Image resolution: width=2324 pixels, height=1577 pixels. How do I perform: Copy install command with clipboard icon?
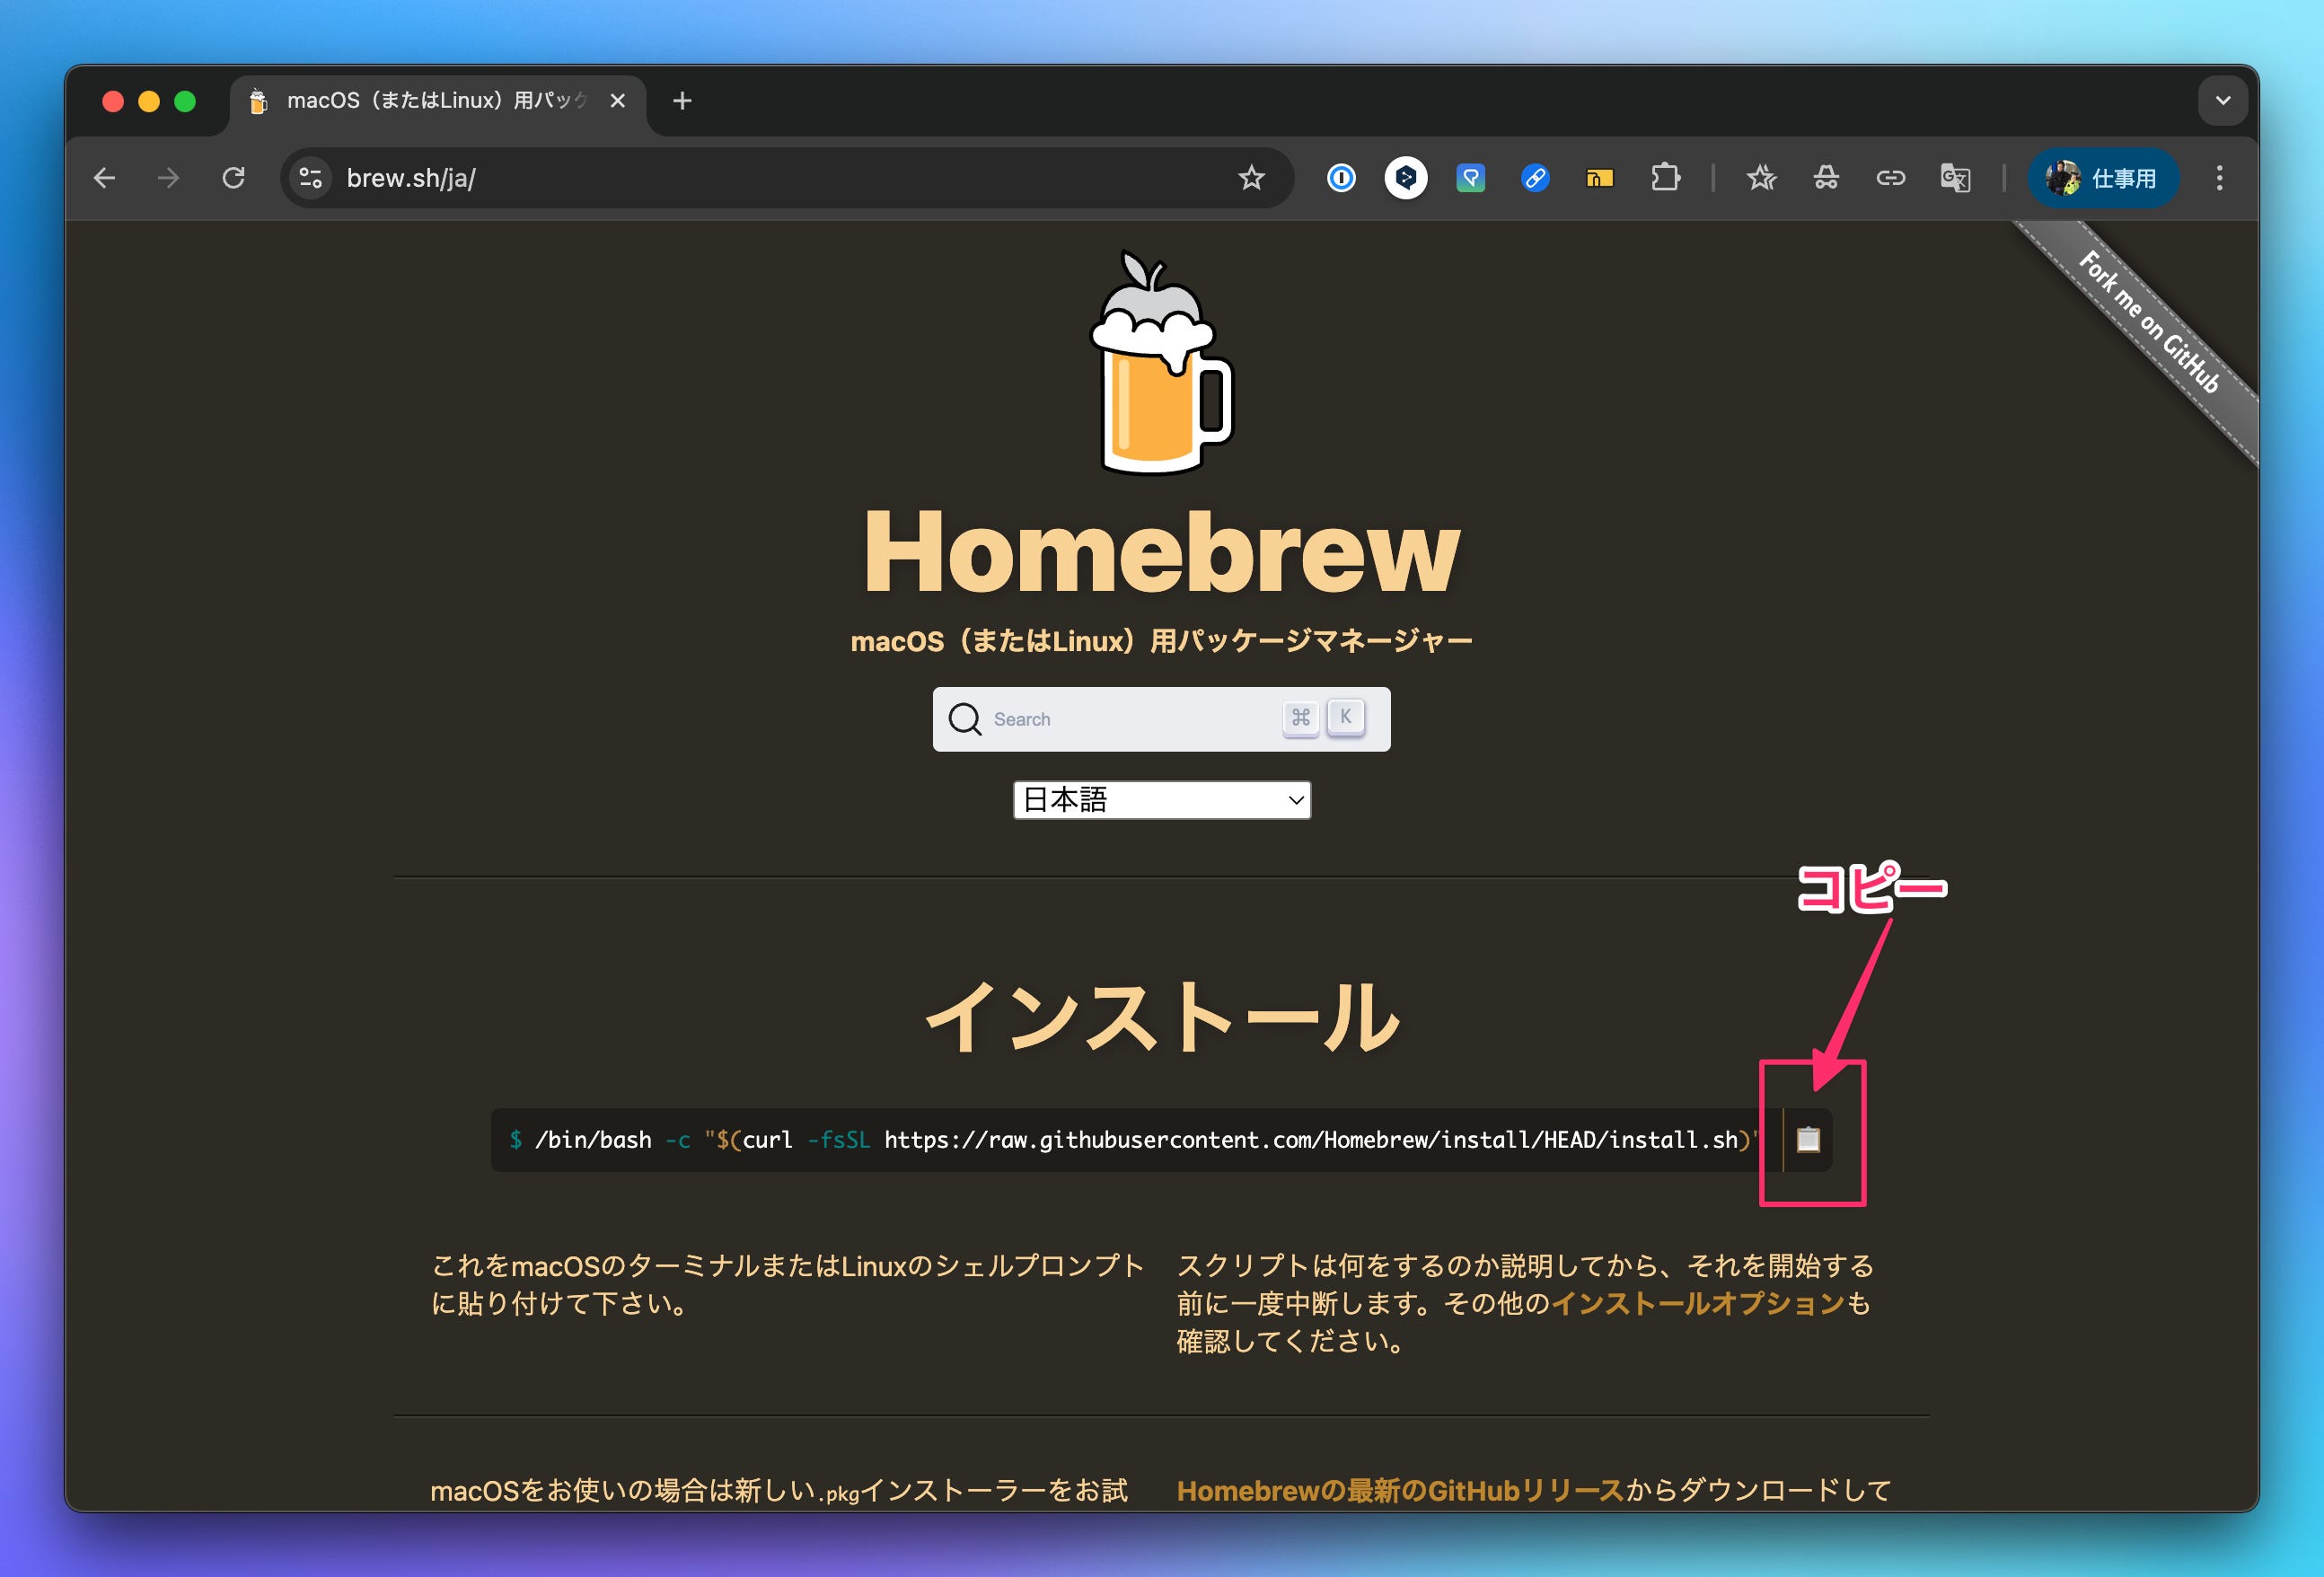coord(1807,1139)
